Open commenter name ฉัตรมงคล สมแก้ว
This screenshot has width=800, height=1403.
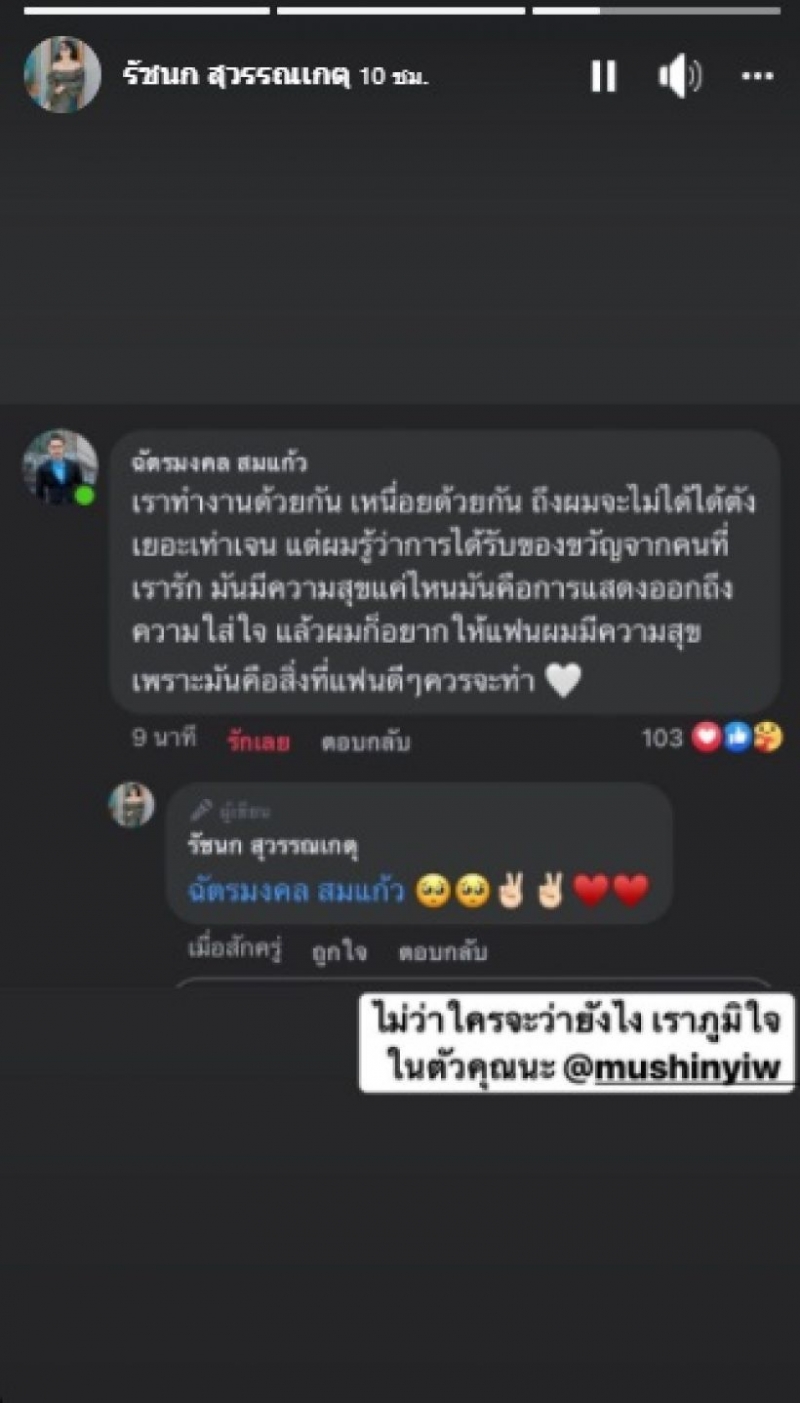coord(219,463)
